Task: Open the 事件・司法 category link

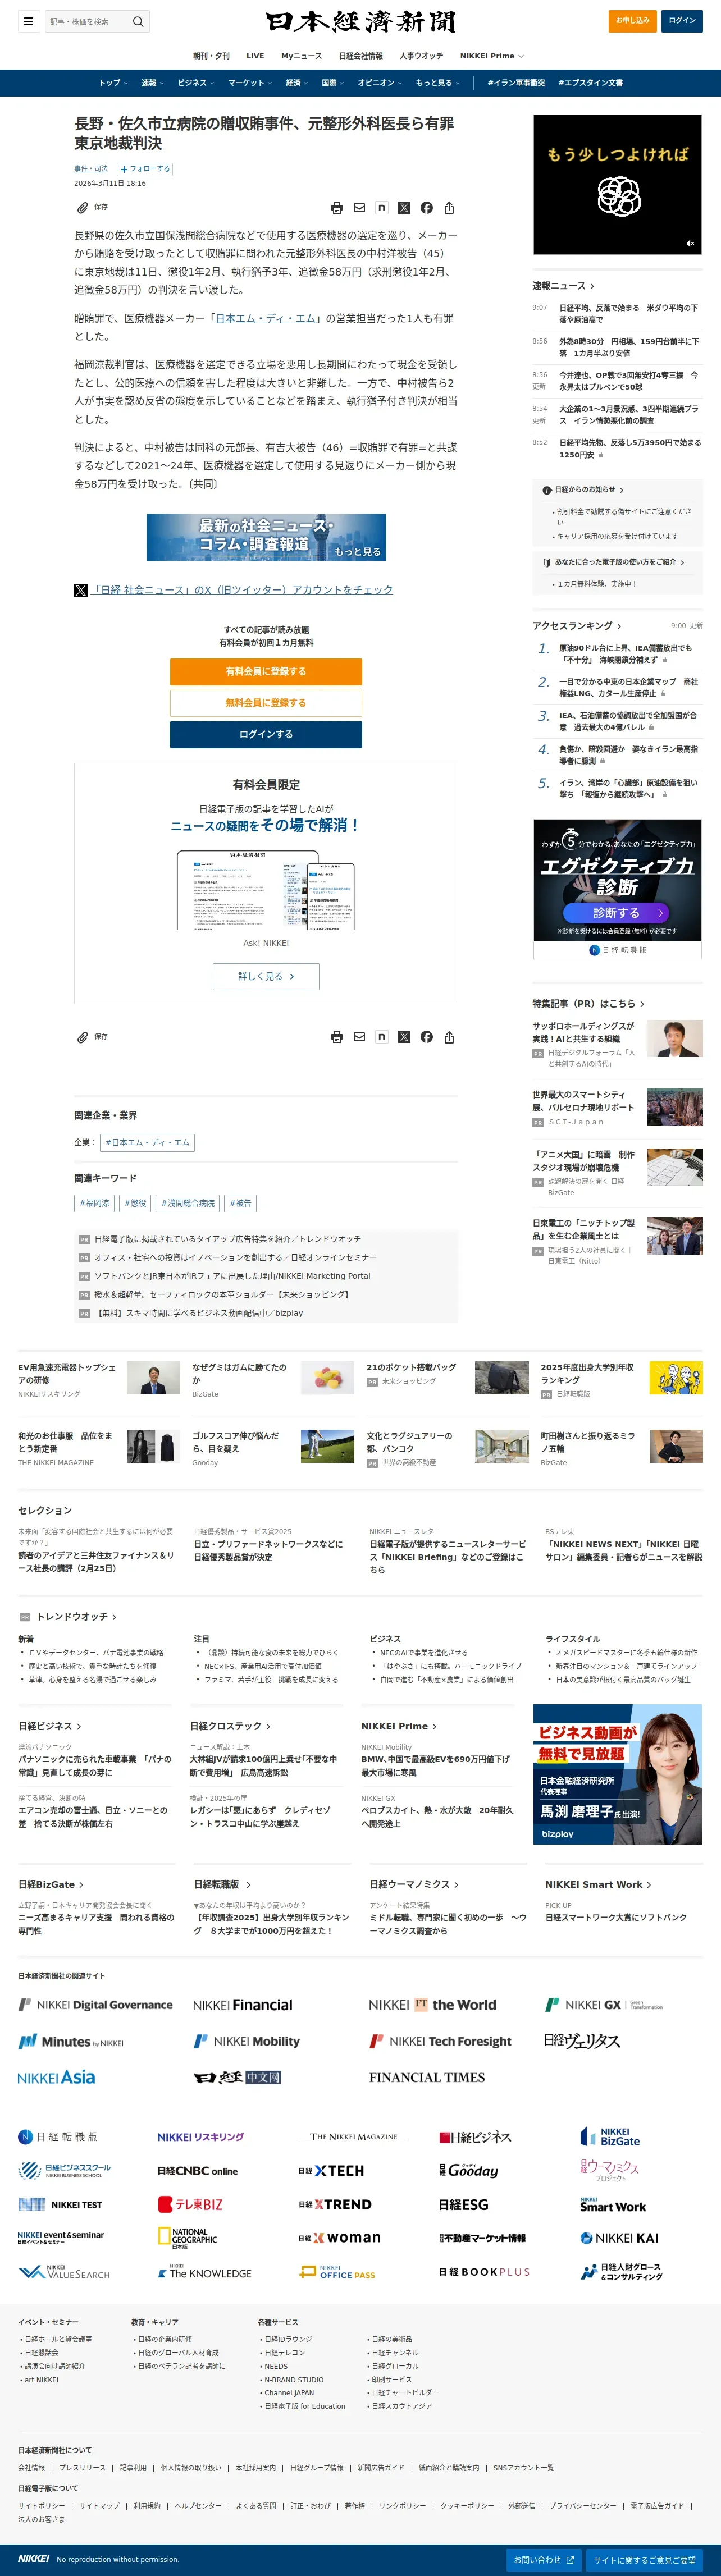Action: (x=91, y=169)
